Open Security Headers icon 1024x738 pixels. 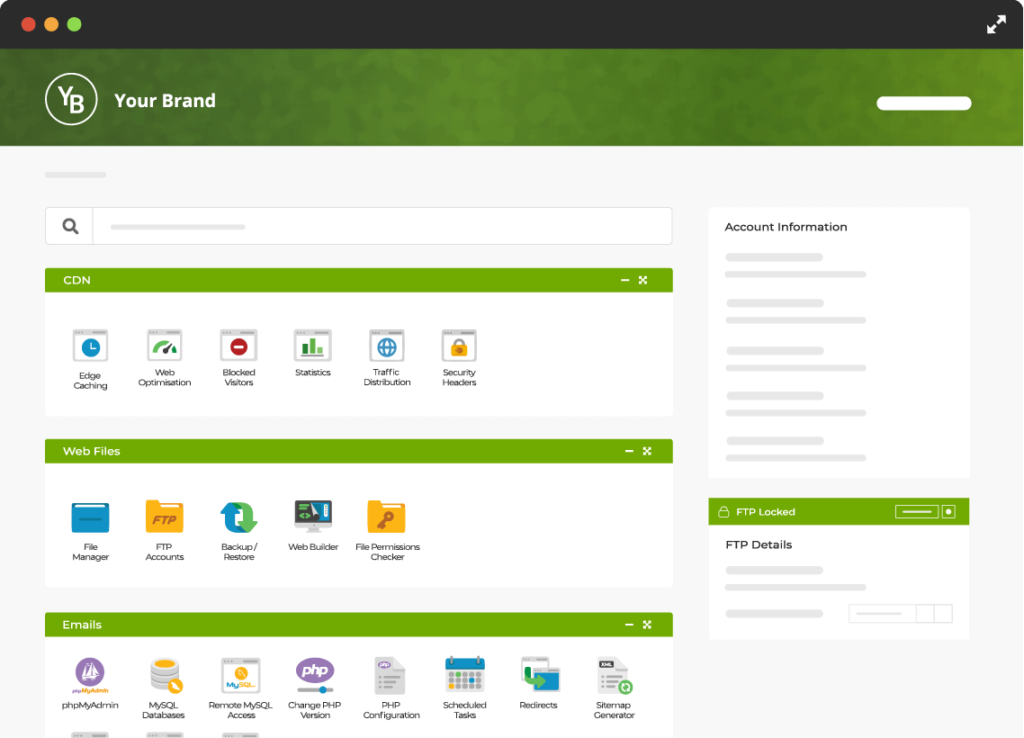(x=459, y=347)
